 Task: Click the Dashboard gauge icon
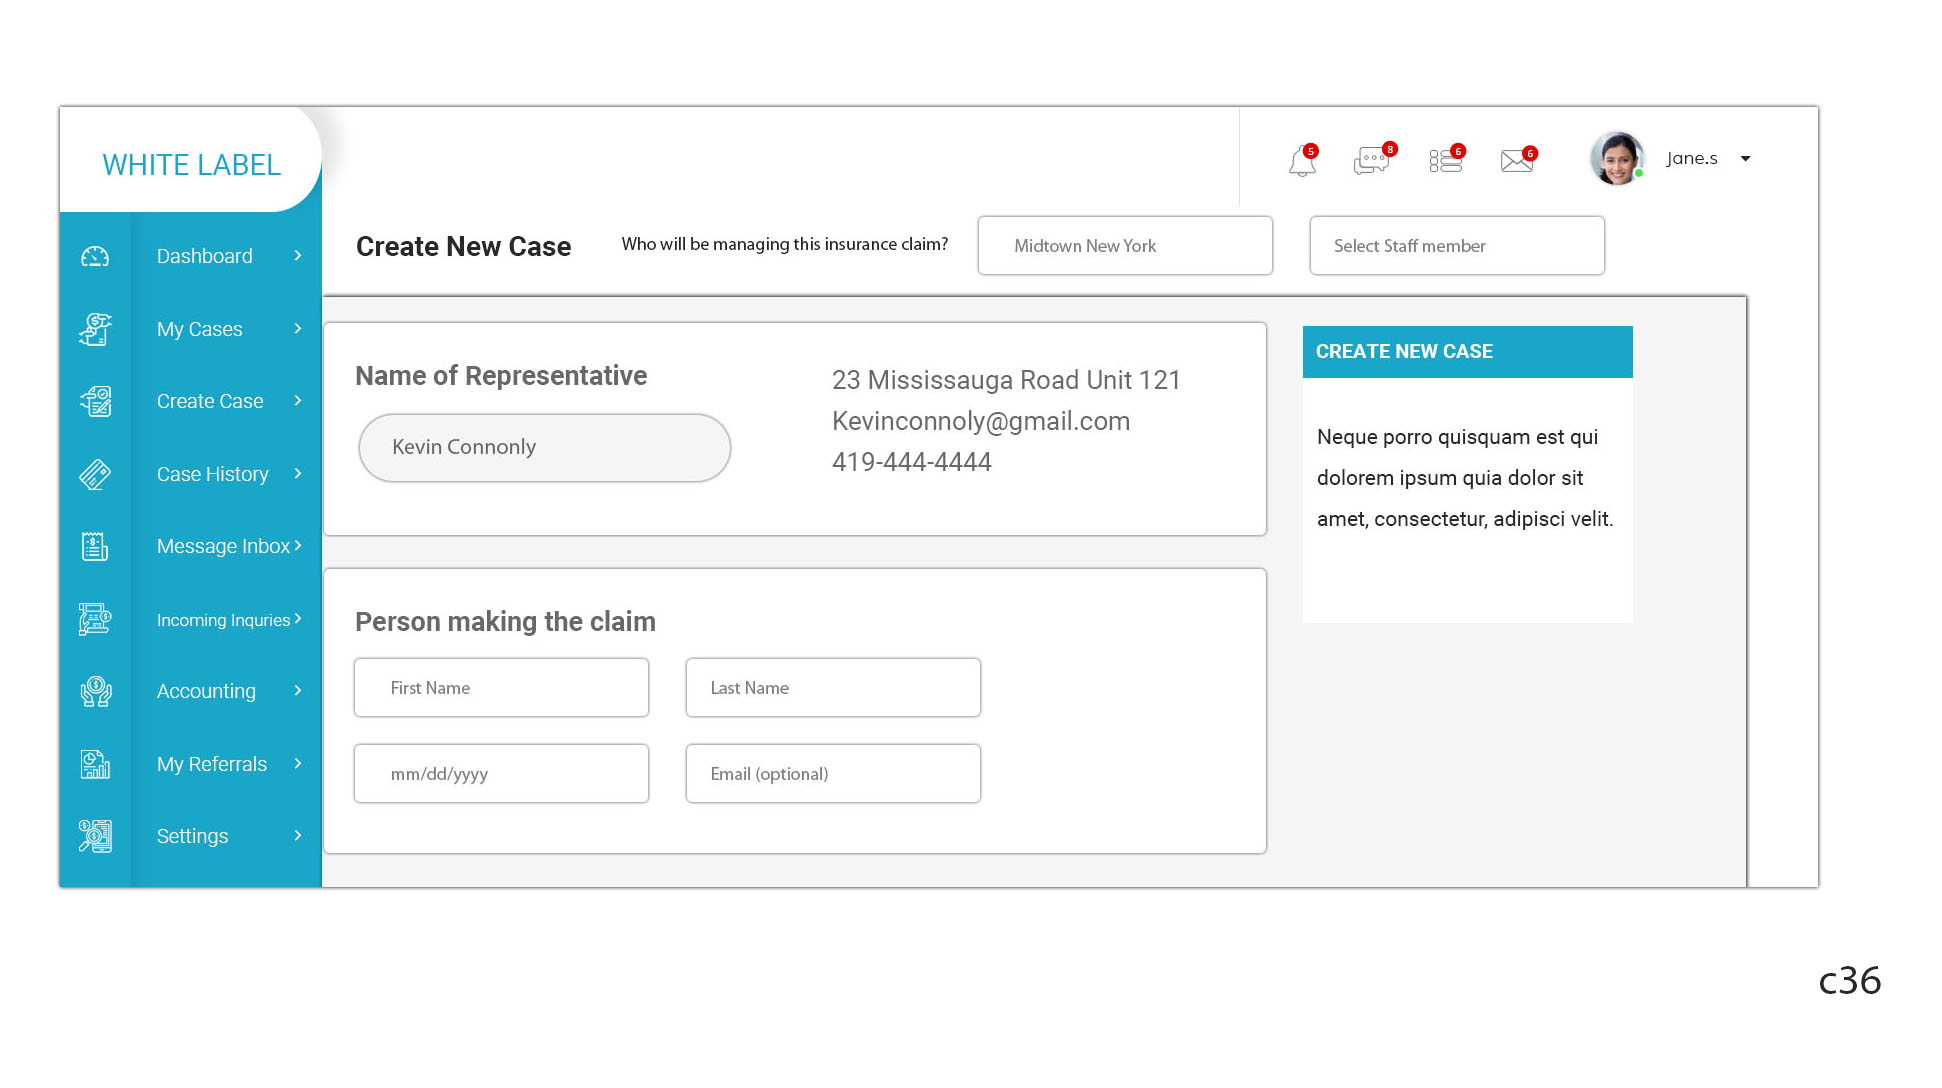tap(95, 257)
